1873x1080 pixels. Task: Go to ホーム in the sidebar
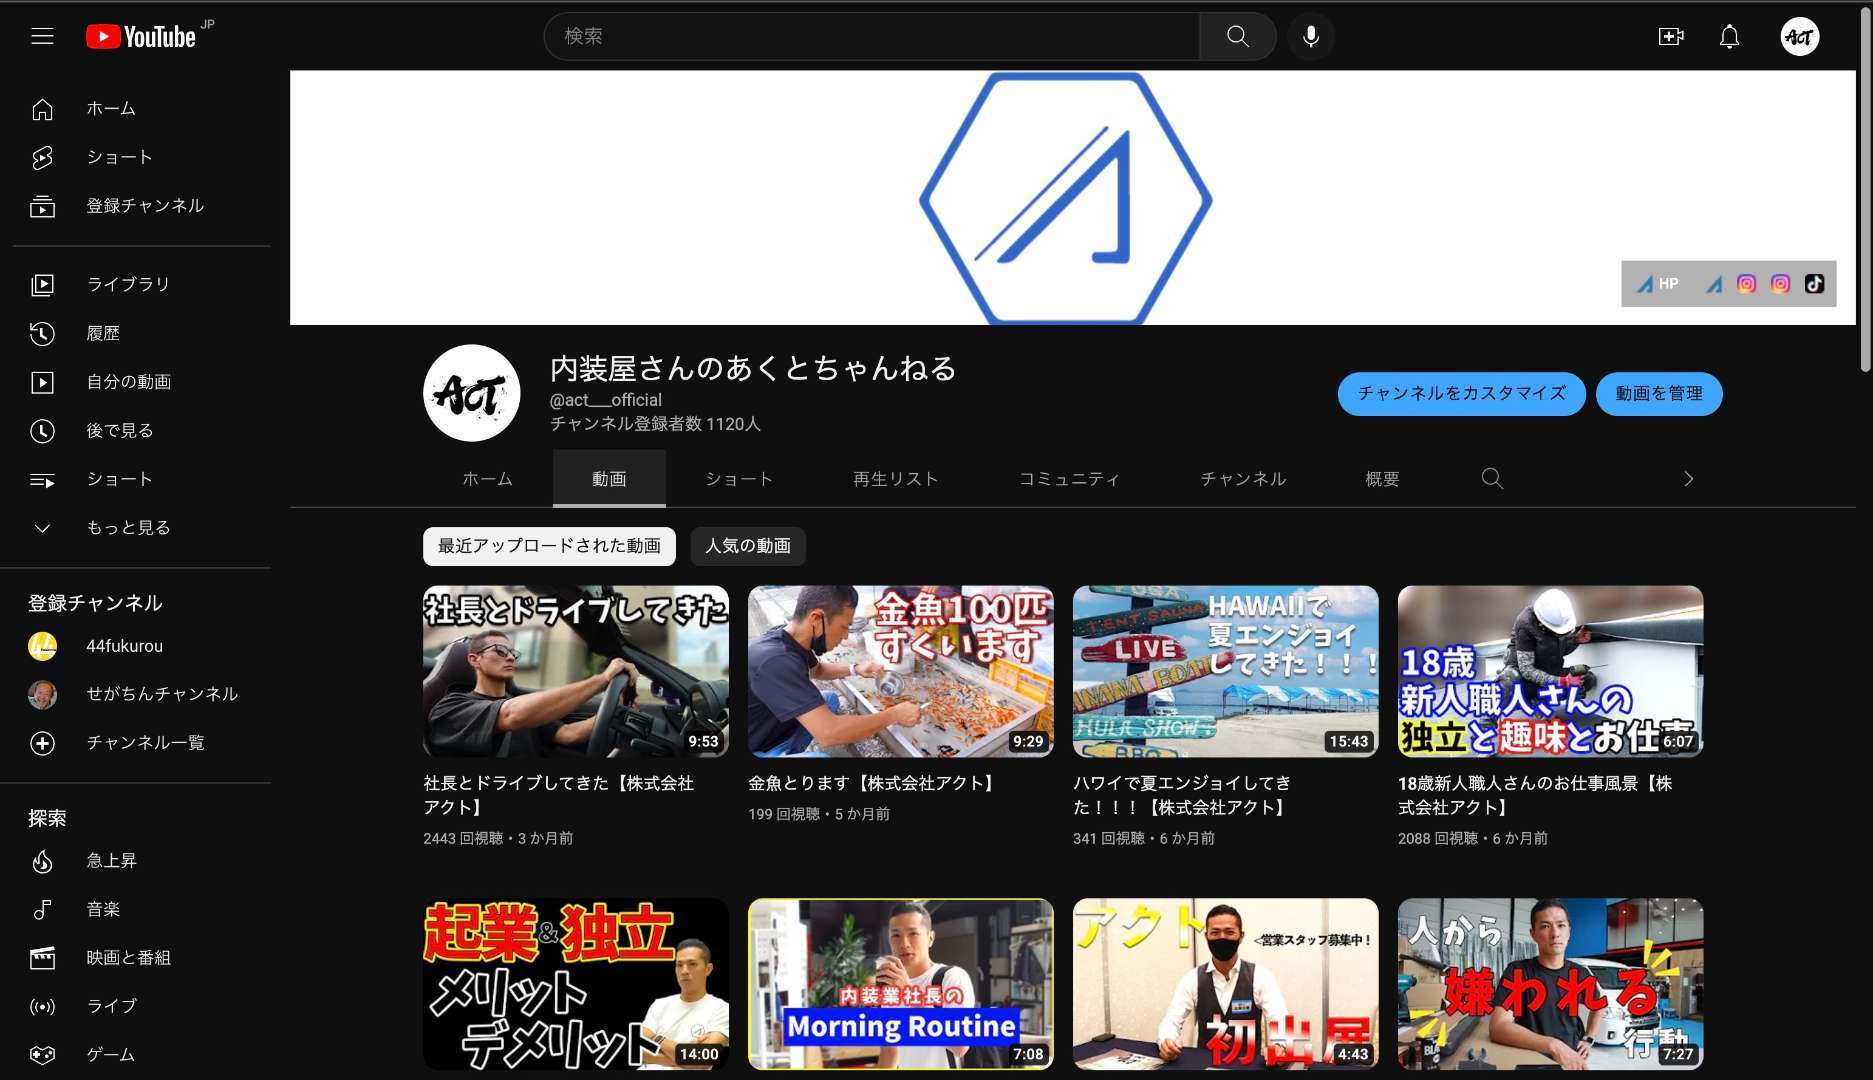[x=135, y=109]
